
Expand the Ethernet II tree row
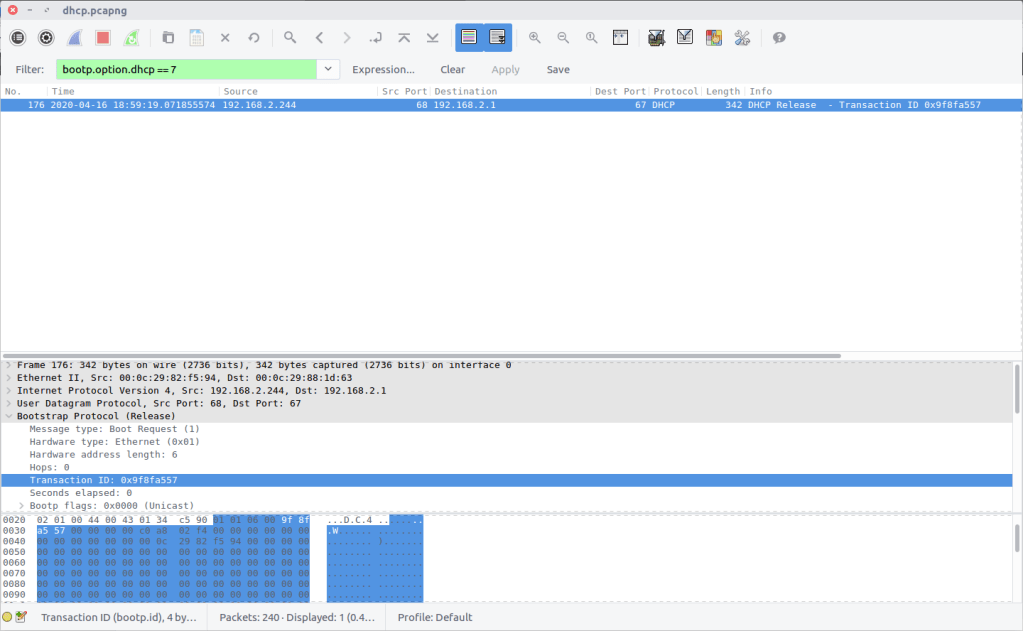coord(9,378)
